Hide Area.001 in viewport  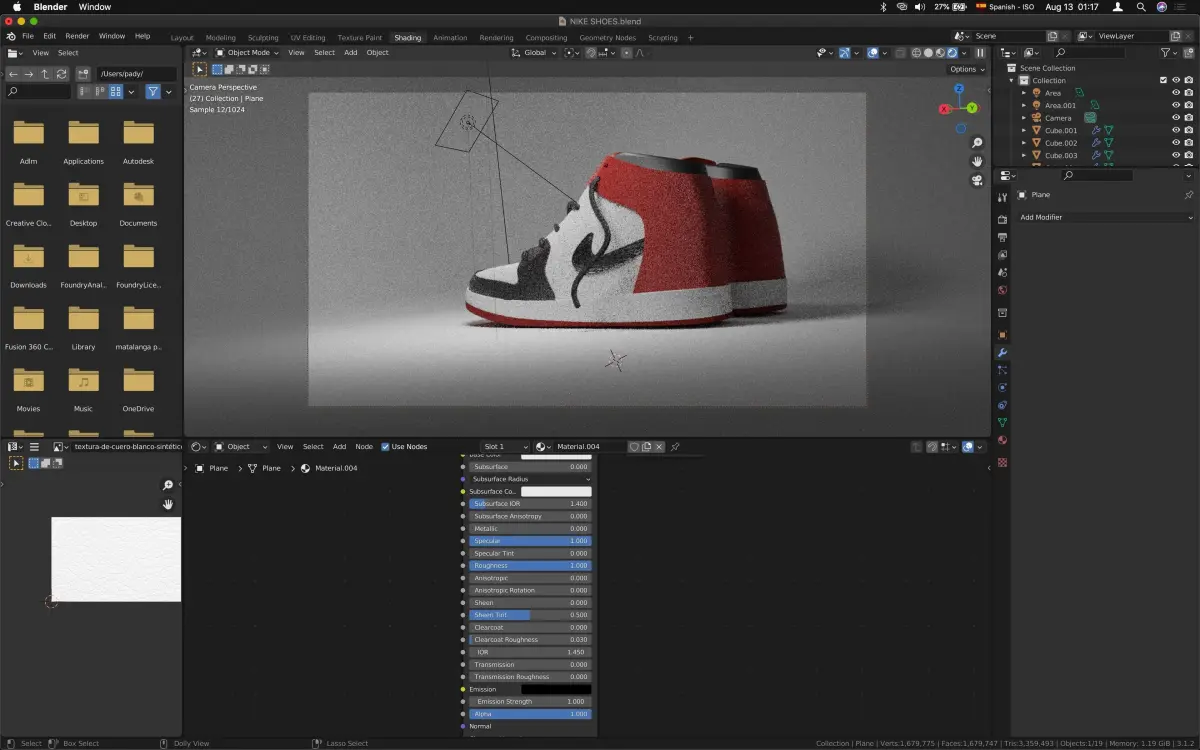[x=1176, y=105]
